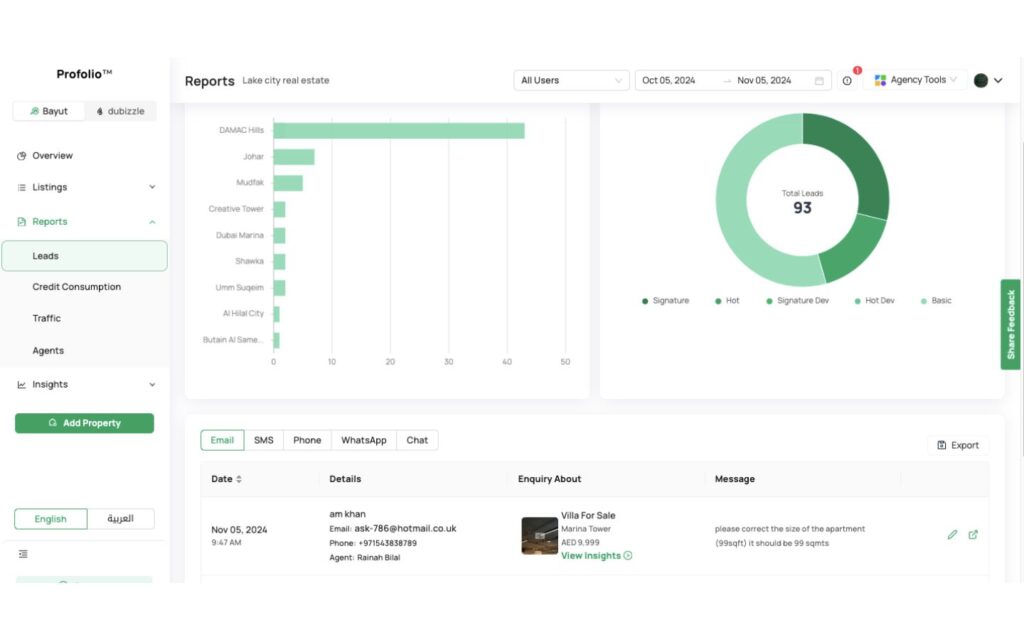Viewport: 1024px width, 640px height.
Task: Select the Chat leads tab
Action: coord(417,440)
